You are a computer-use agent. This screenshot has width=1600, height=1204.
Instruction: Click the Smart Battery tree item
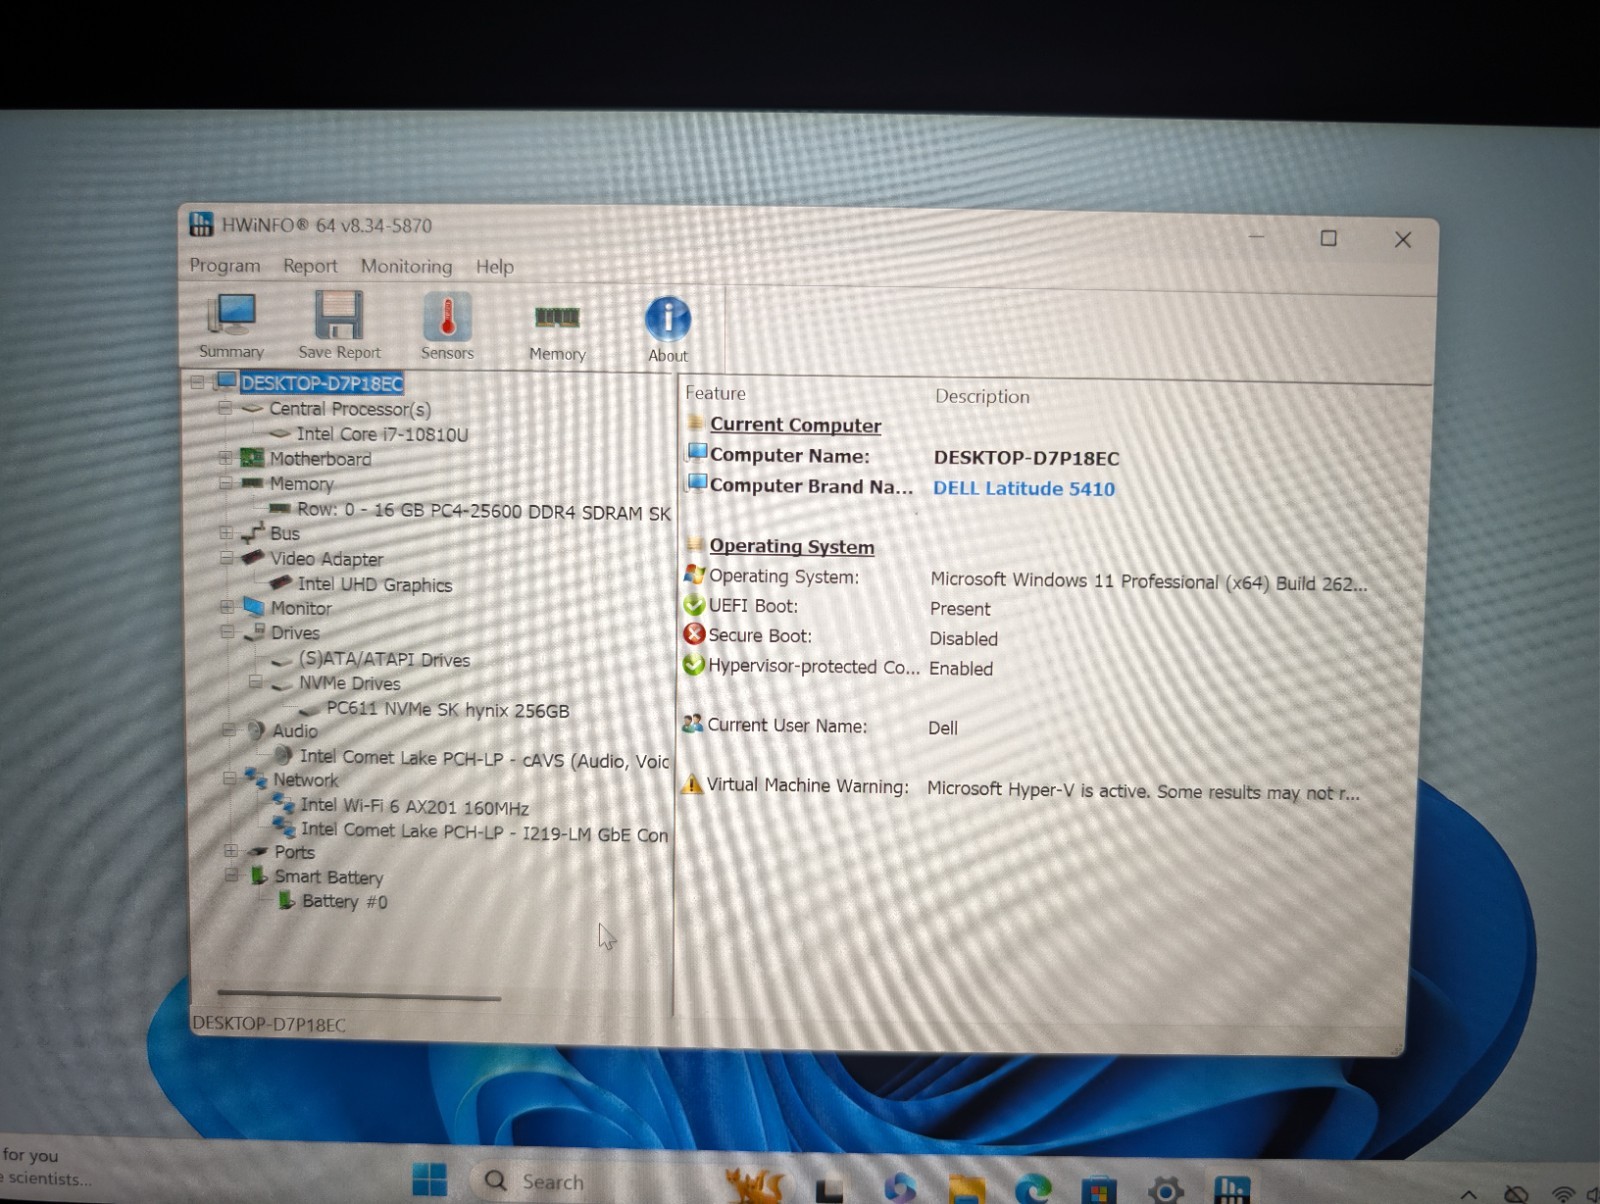(x=329, y=877)
